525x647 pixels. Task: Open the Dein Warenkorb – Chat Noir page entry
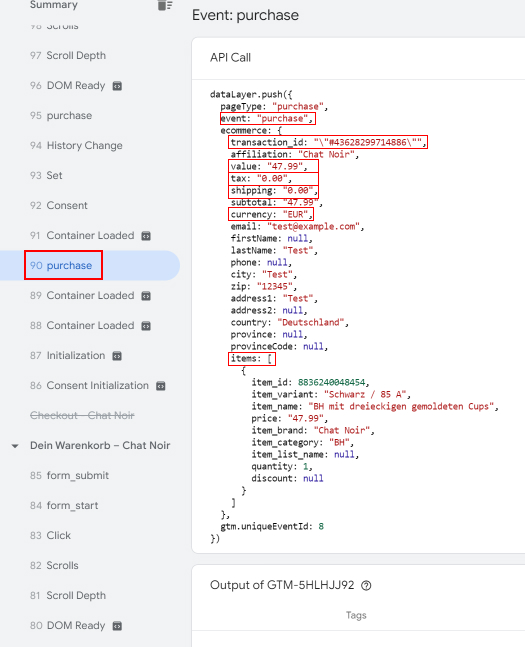click(100, 445)
